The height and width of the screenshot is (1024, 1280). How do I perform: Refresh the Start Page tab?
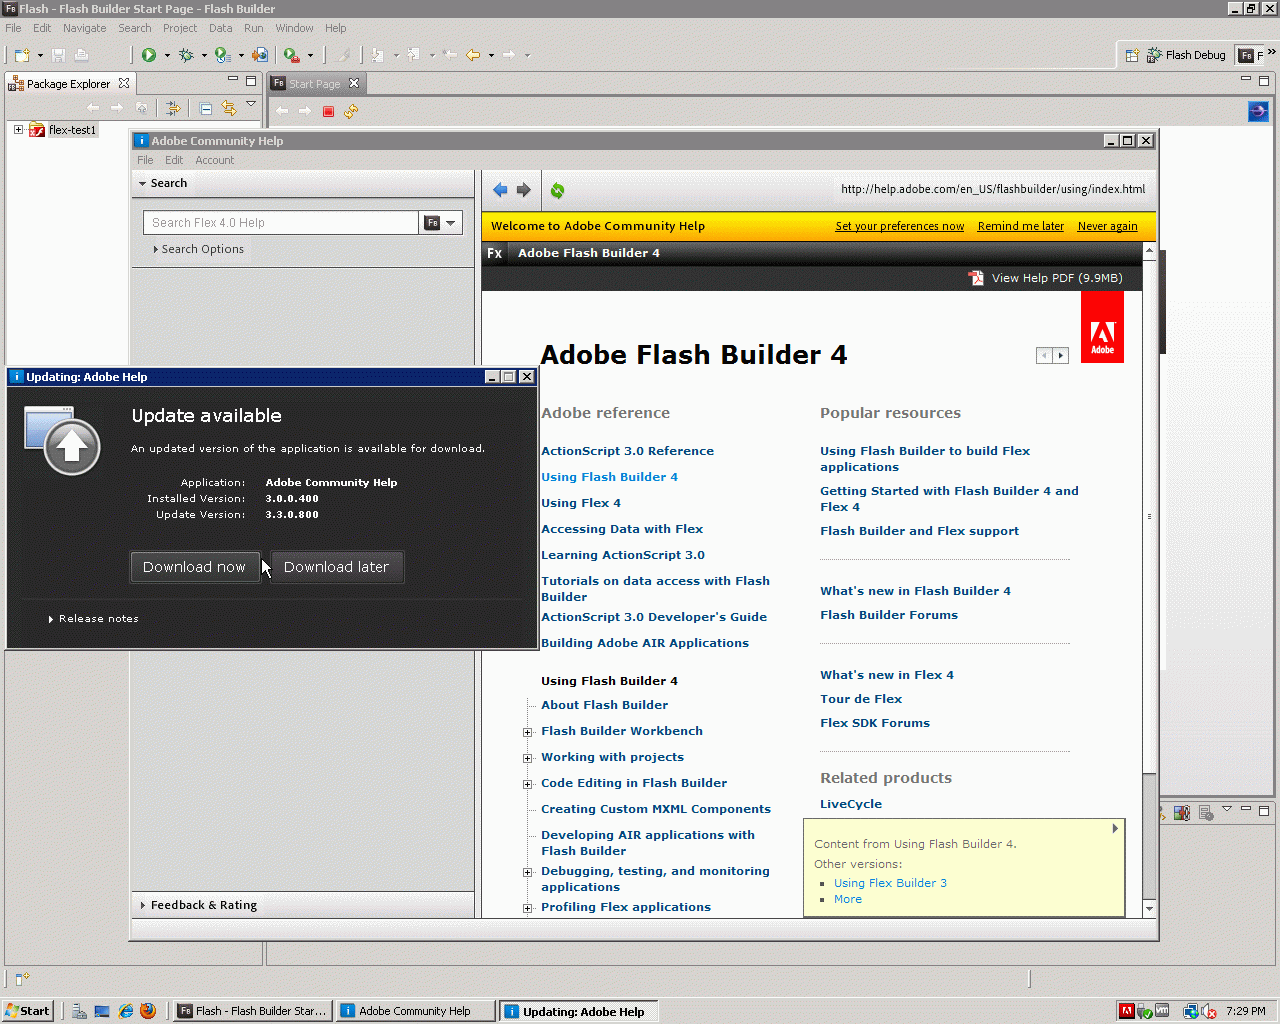coord(351,111)
